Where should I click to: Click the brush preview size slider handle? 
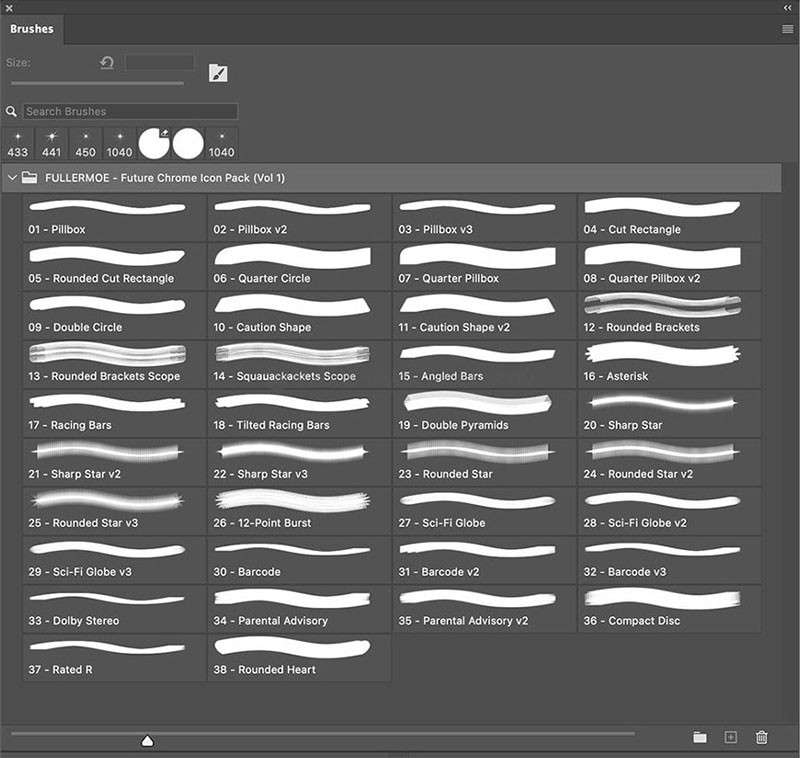tap(148, 740)
